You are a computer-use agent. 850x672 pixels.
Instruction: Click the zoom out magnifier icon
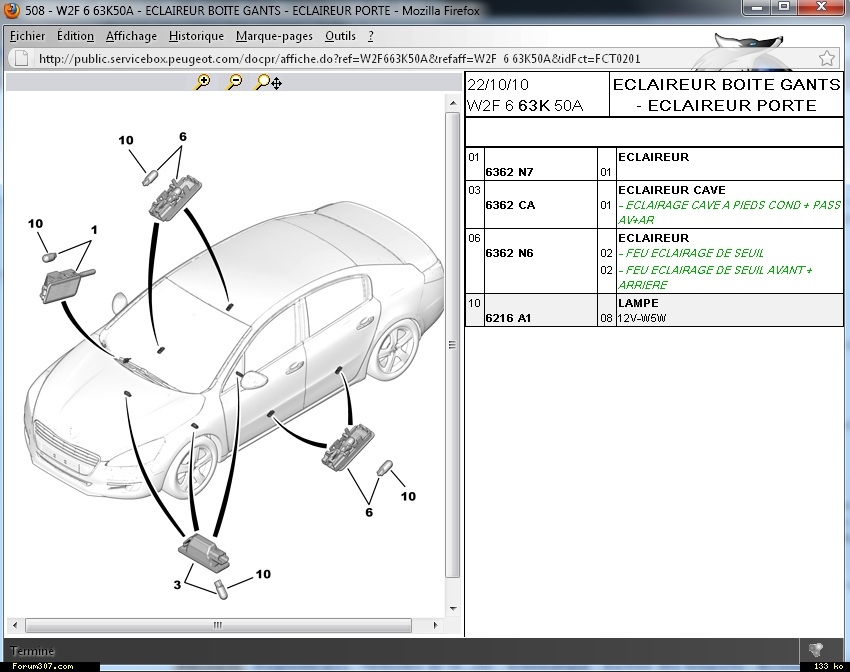click(234, 82)
